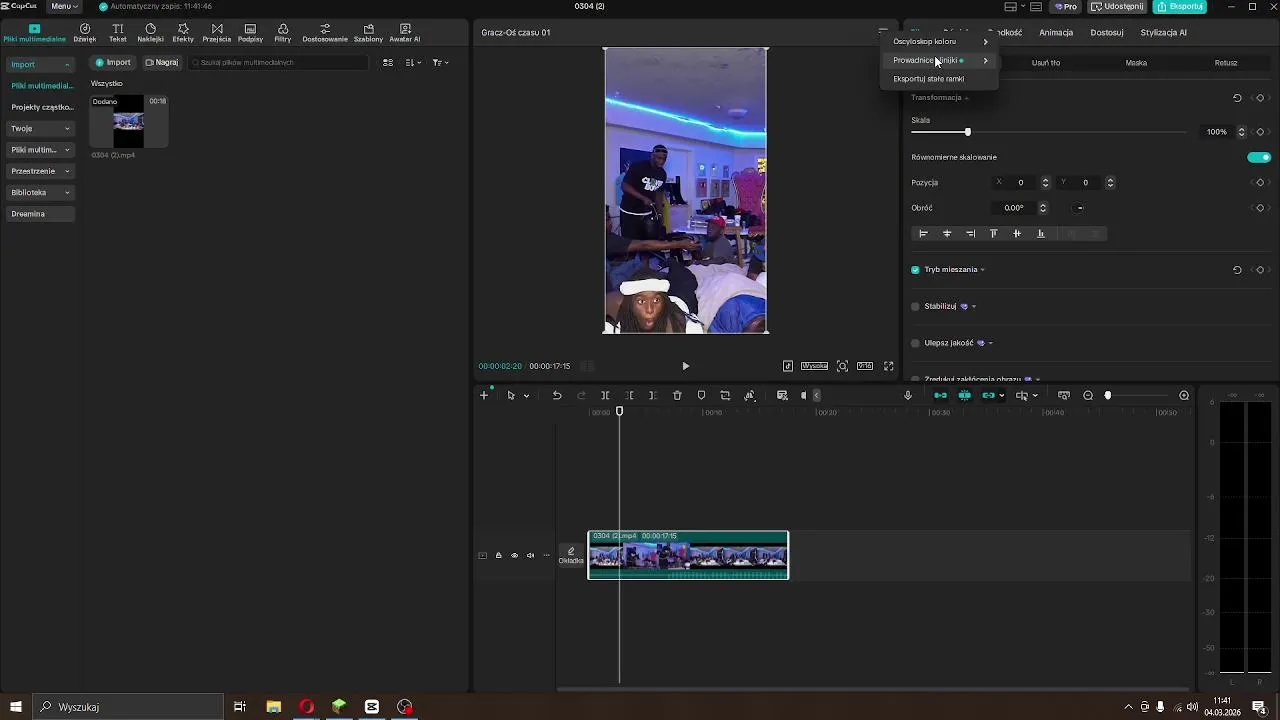Image resolution: width=1280 pixels, height=720 pixels.
Task: Click the Udostępnij share button
Action: pos(1117,6)
